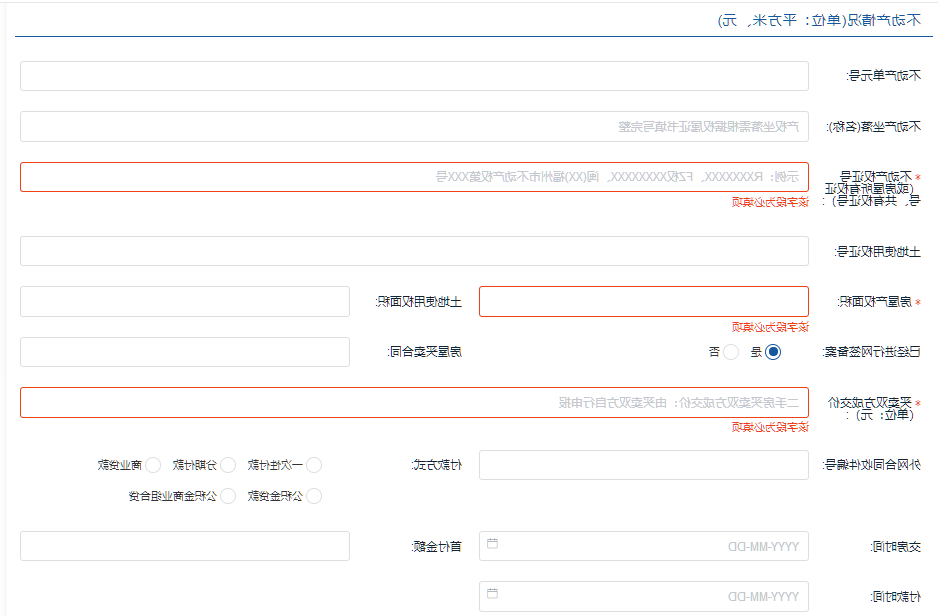
Task: Focus the 土地使用权证号 input field
Action: coord(415,251)
